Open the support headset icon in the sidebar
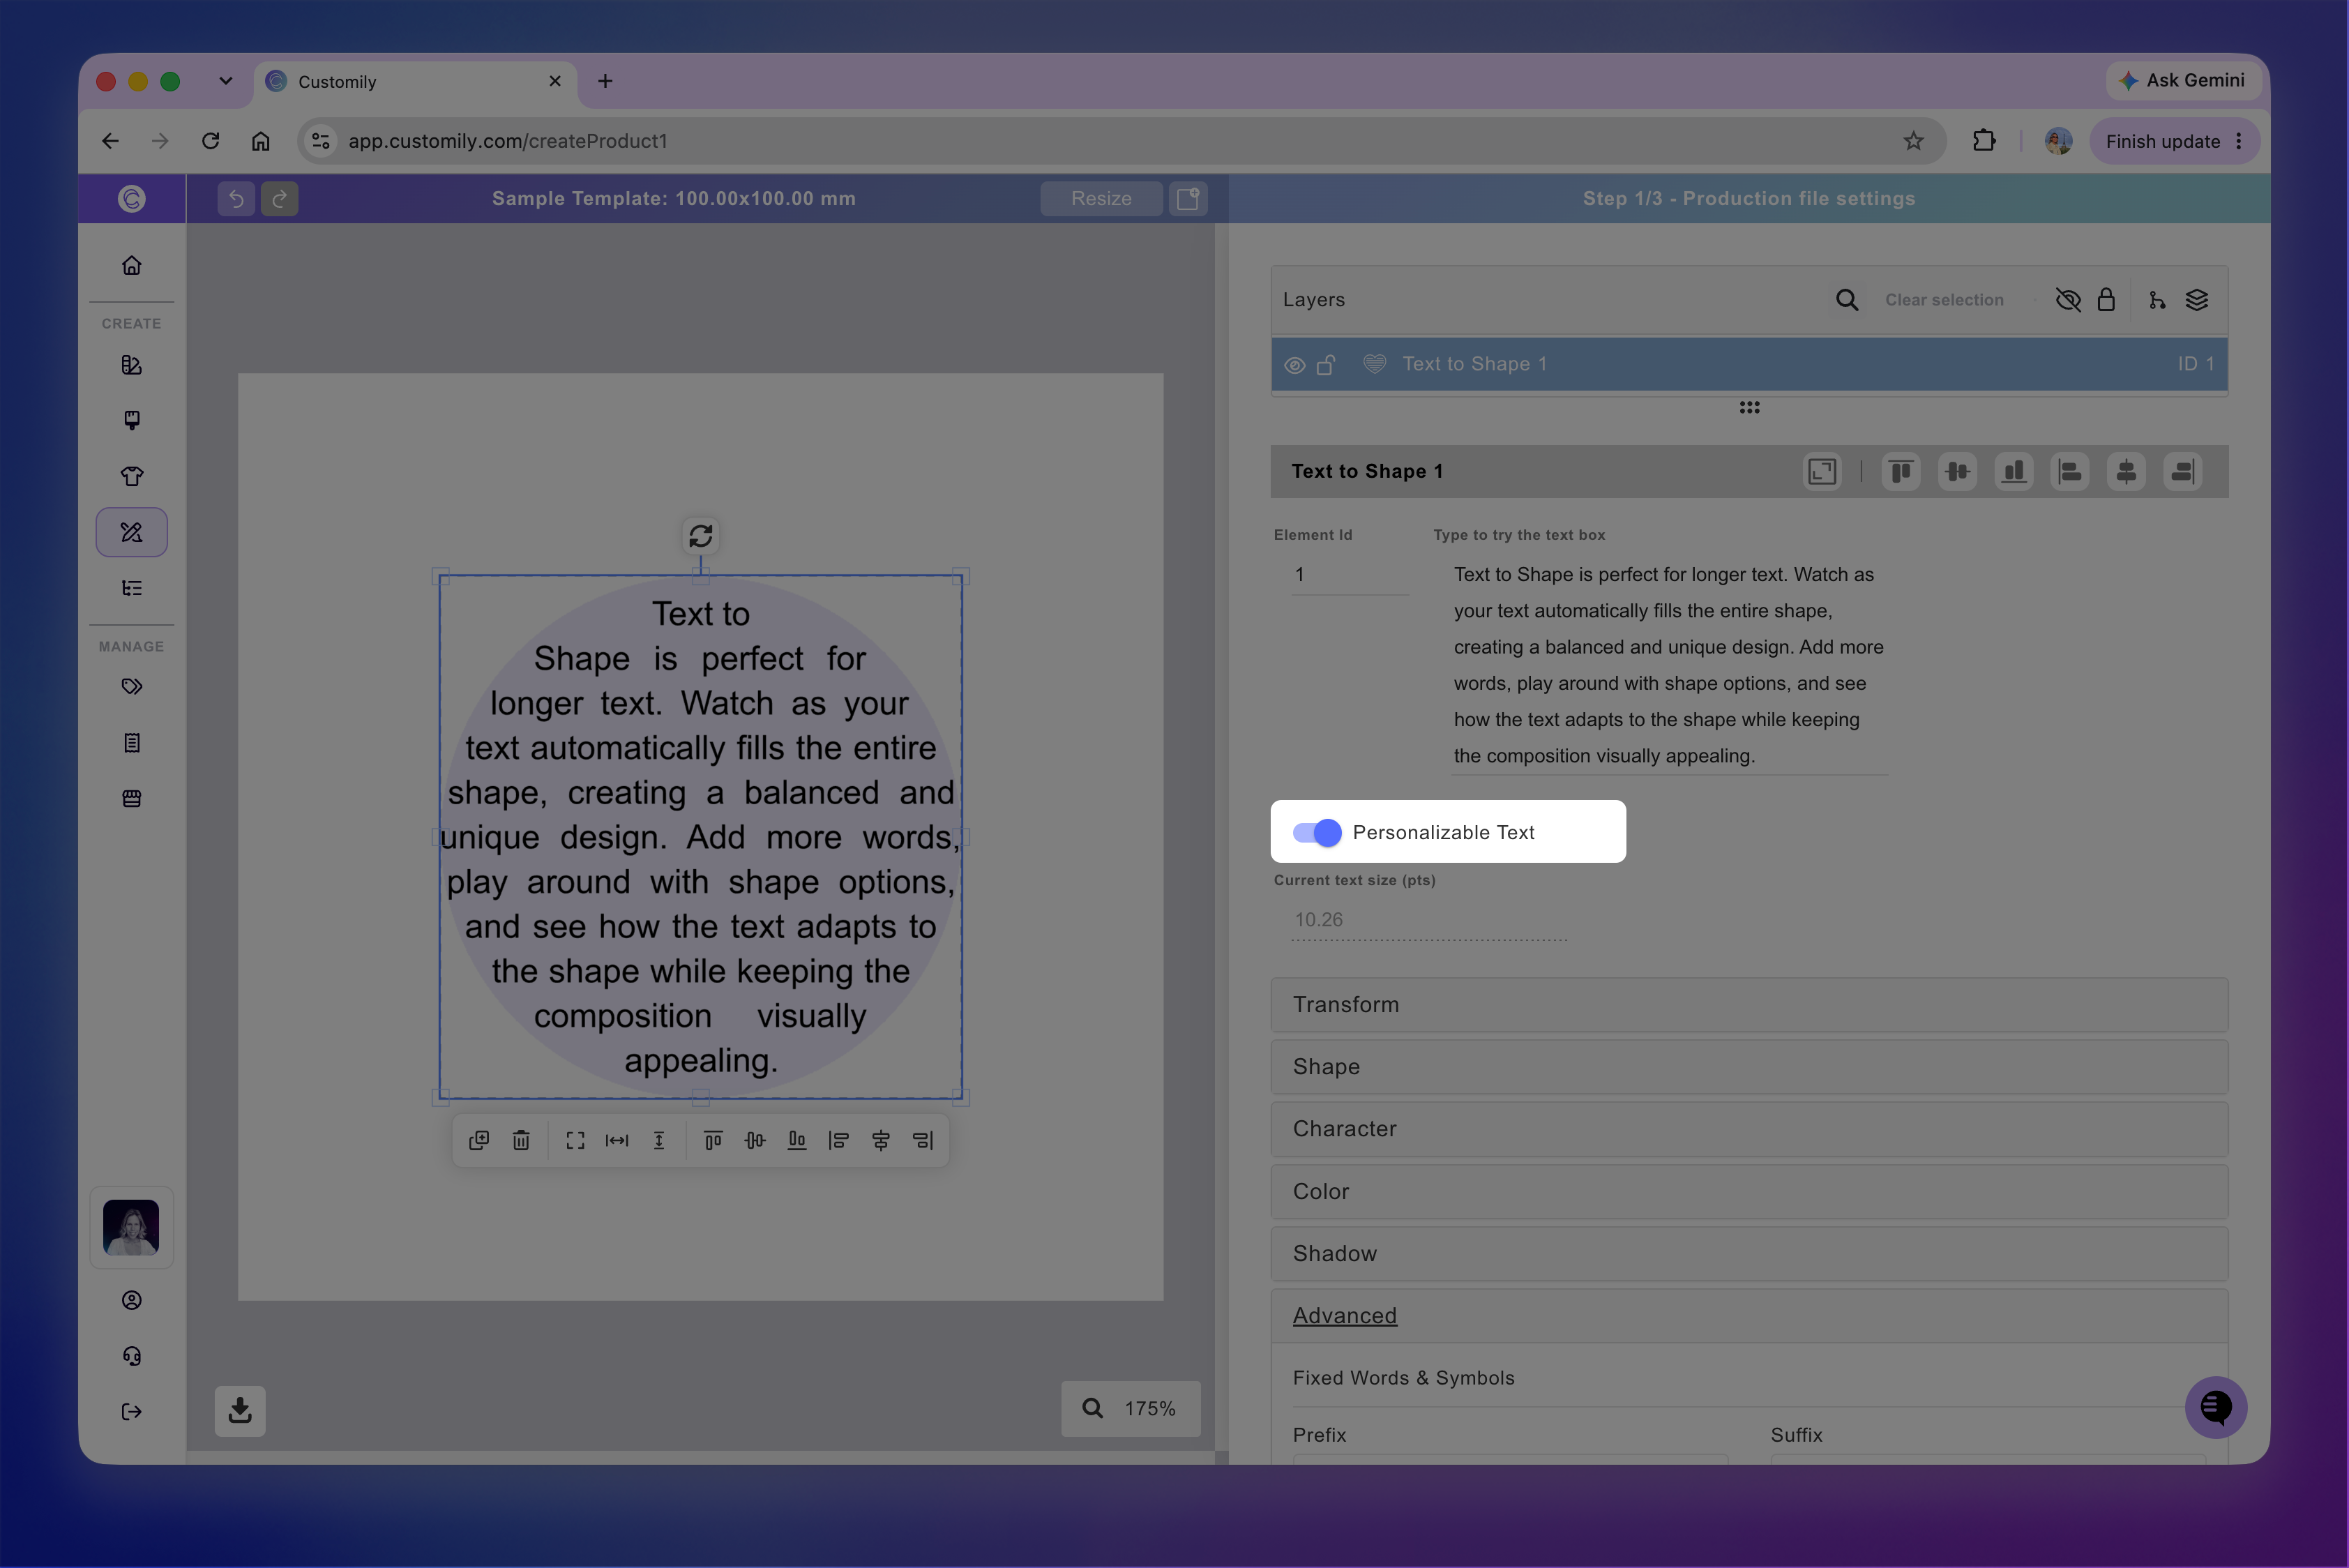 click(x=132, y=1356)
